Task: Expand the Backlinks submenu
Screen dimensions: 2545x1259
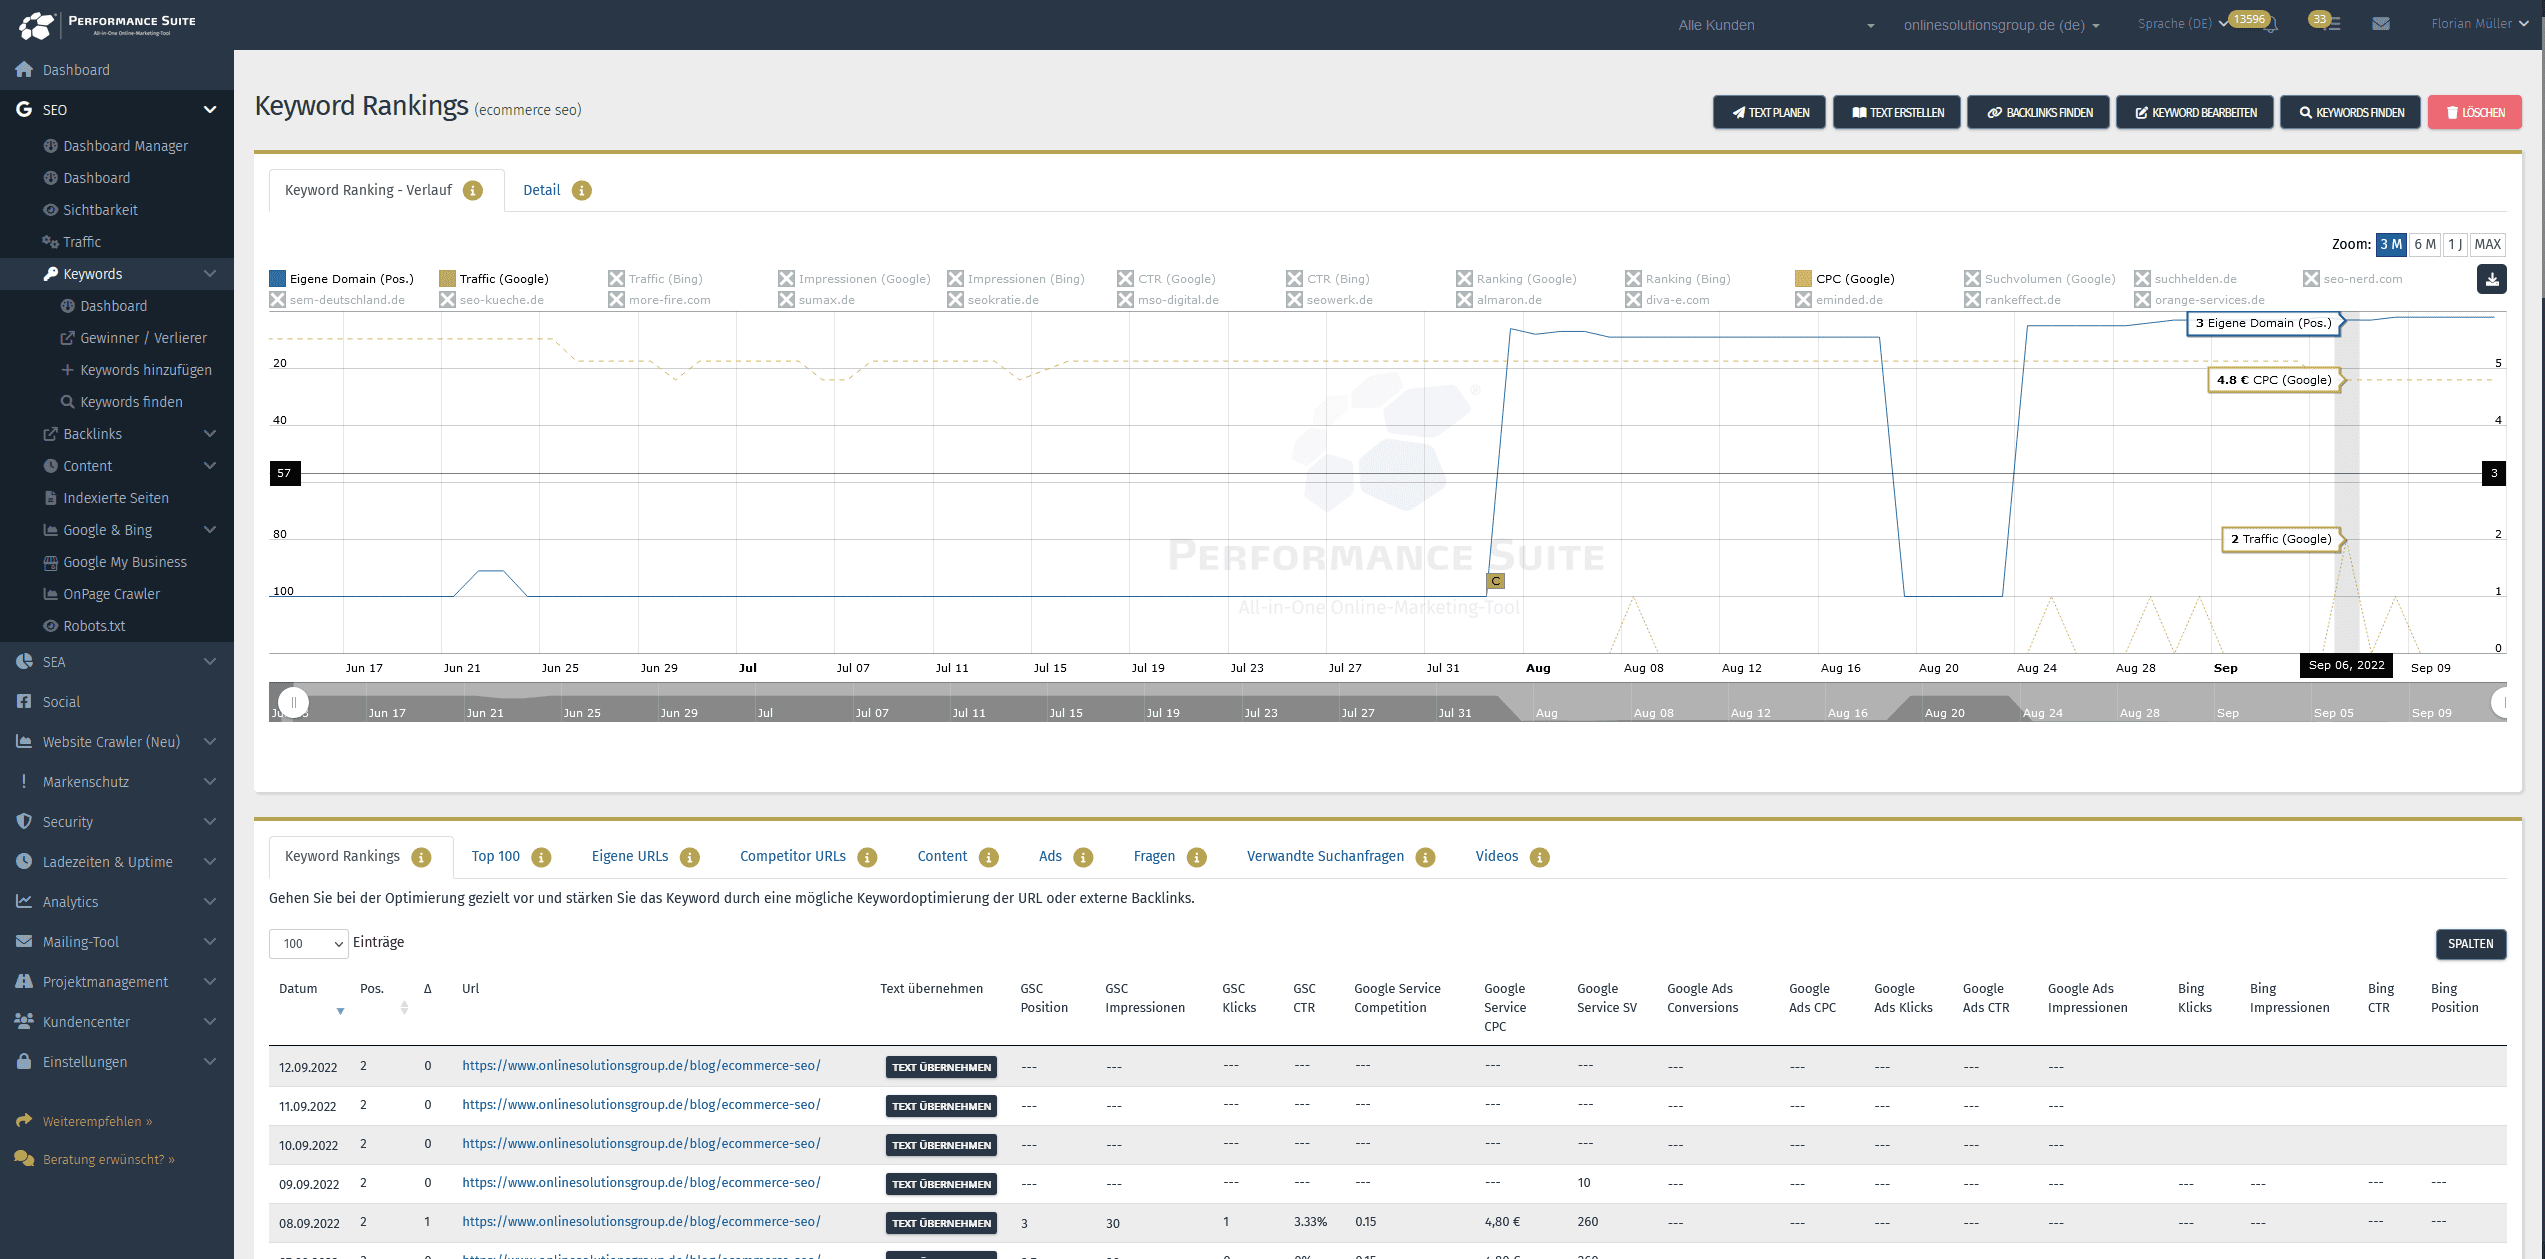Action: coord(210,434)
